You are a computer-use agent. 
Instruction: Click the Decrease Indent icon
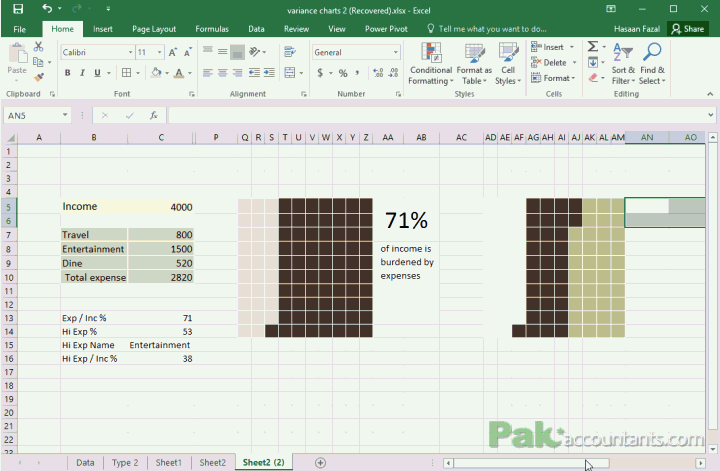[254, 73]
